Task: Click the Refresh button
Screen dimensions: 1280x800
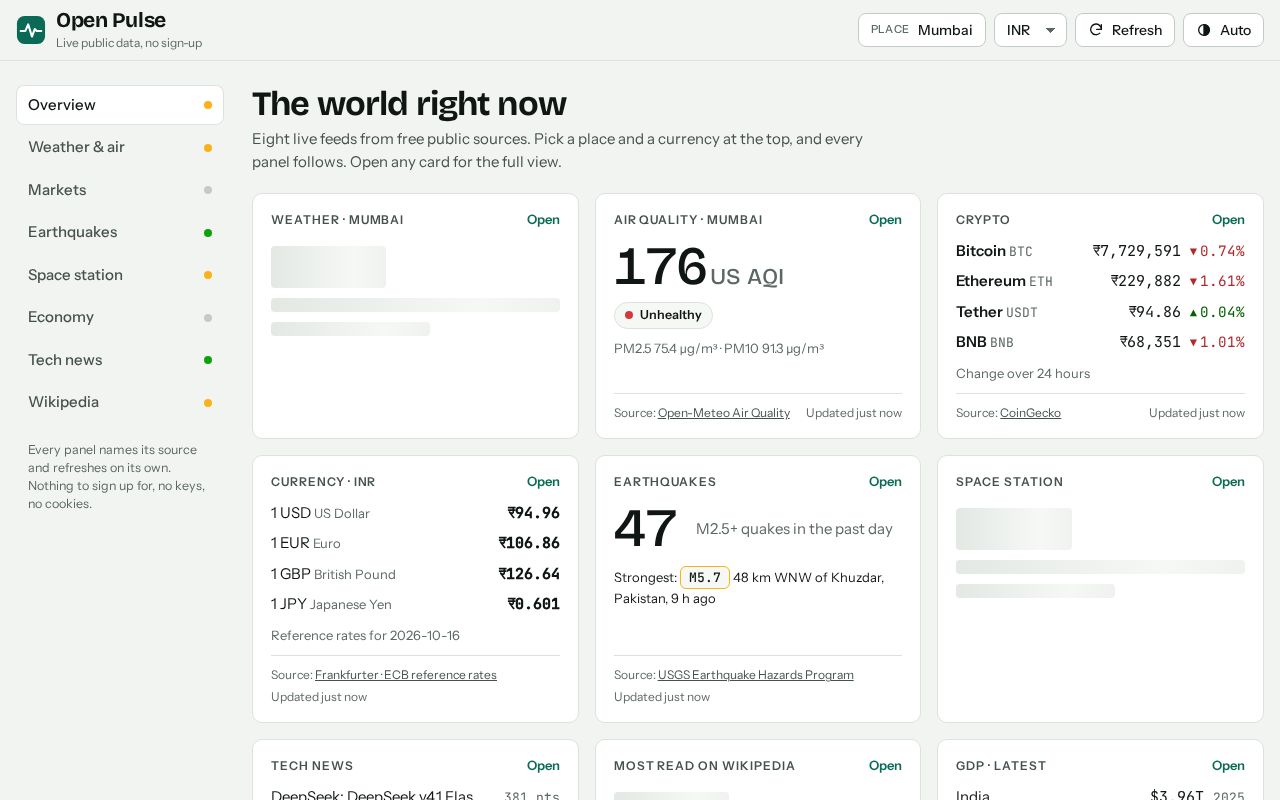Action: (x=1125, y=30)
